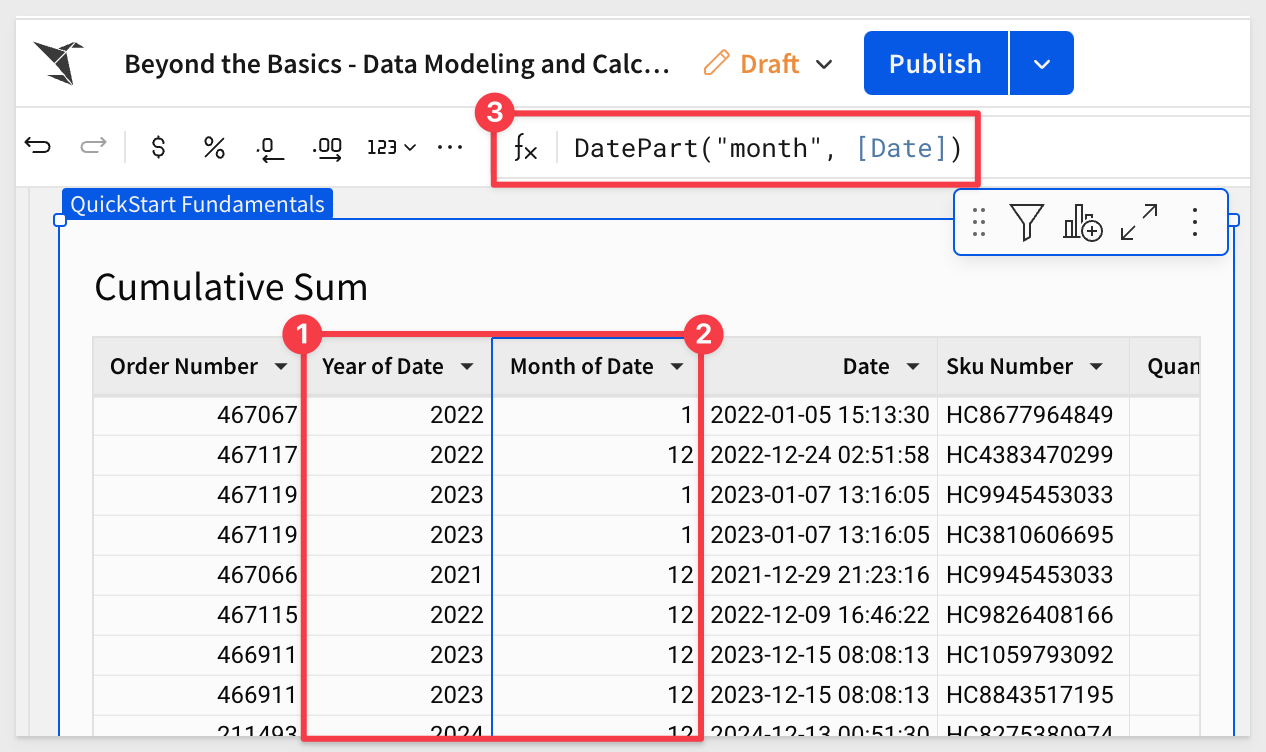Select SKU cell HC8843517195
Image resolution: width=1266 pixels, height=752 pixels.
[x=1034, y=695]
